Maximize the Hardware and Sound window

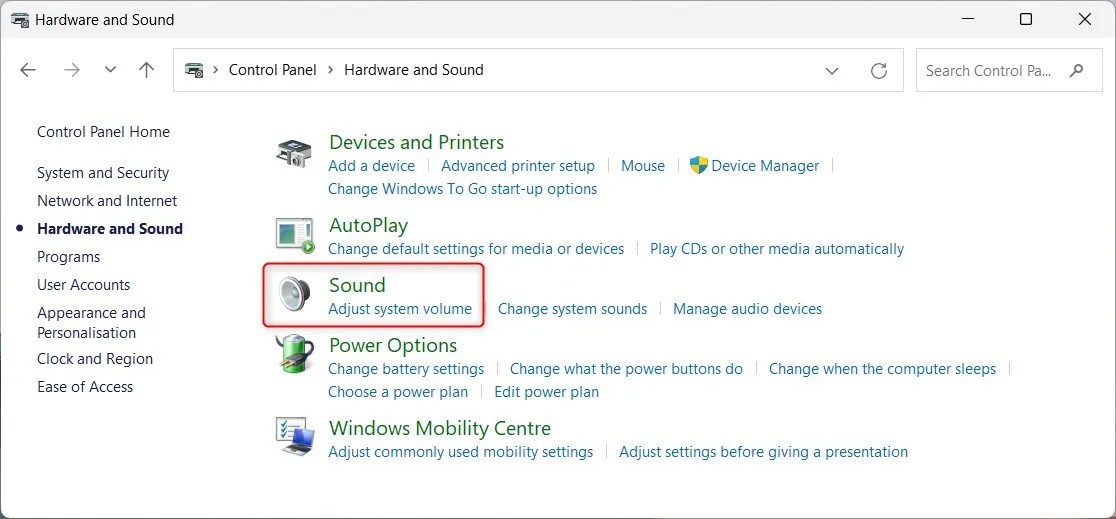[1026, 19]
